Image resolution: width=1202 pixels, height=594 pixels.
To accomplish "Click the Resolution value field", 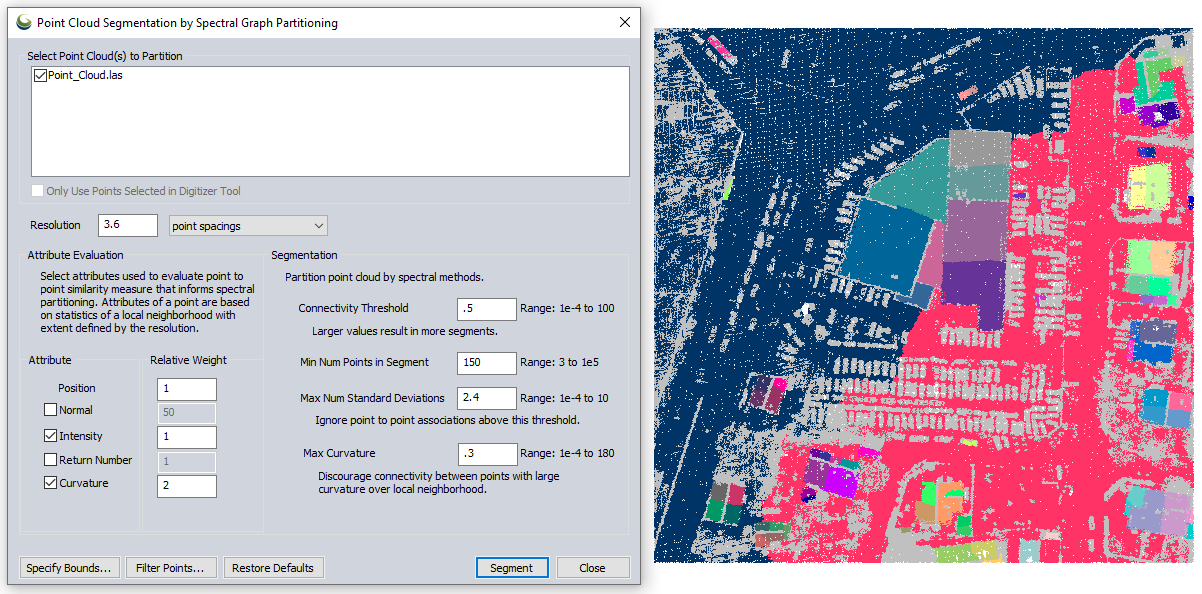I will (128, 226).
